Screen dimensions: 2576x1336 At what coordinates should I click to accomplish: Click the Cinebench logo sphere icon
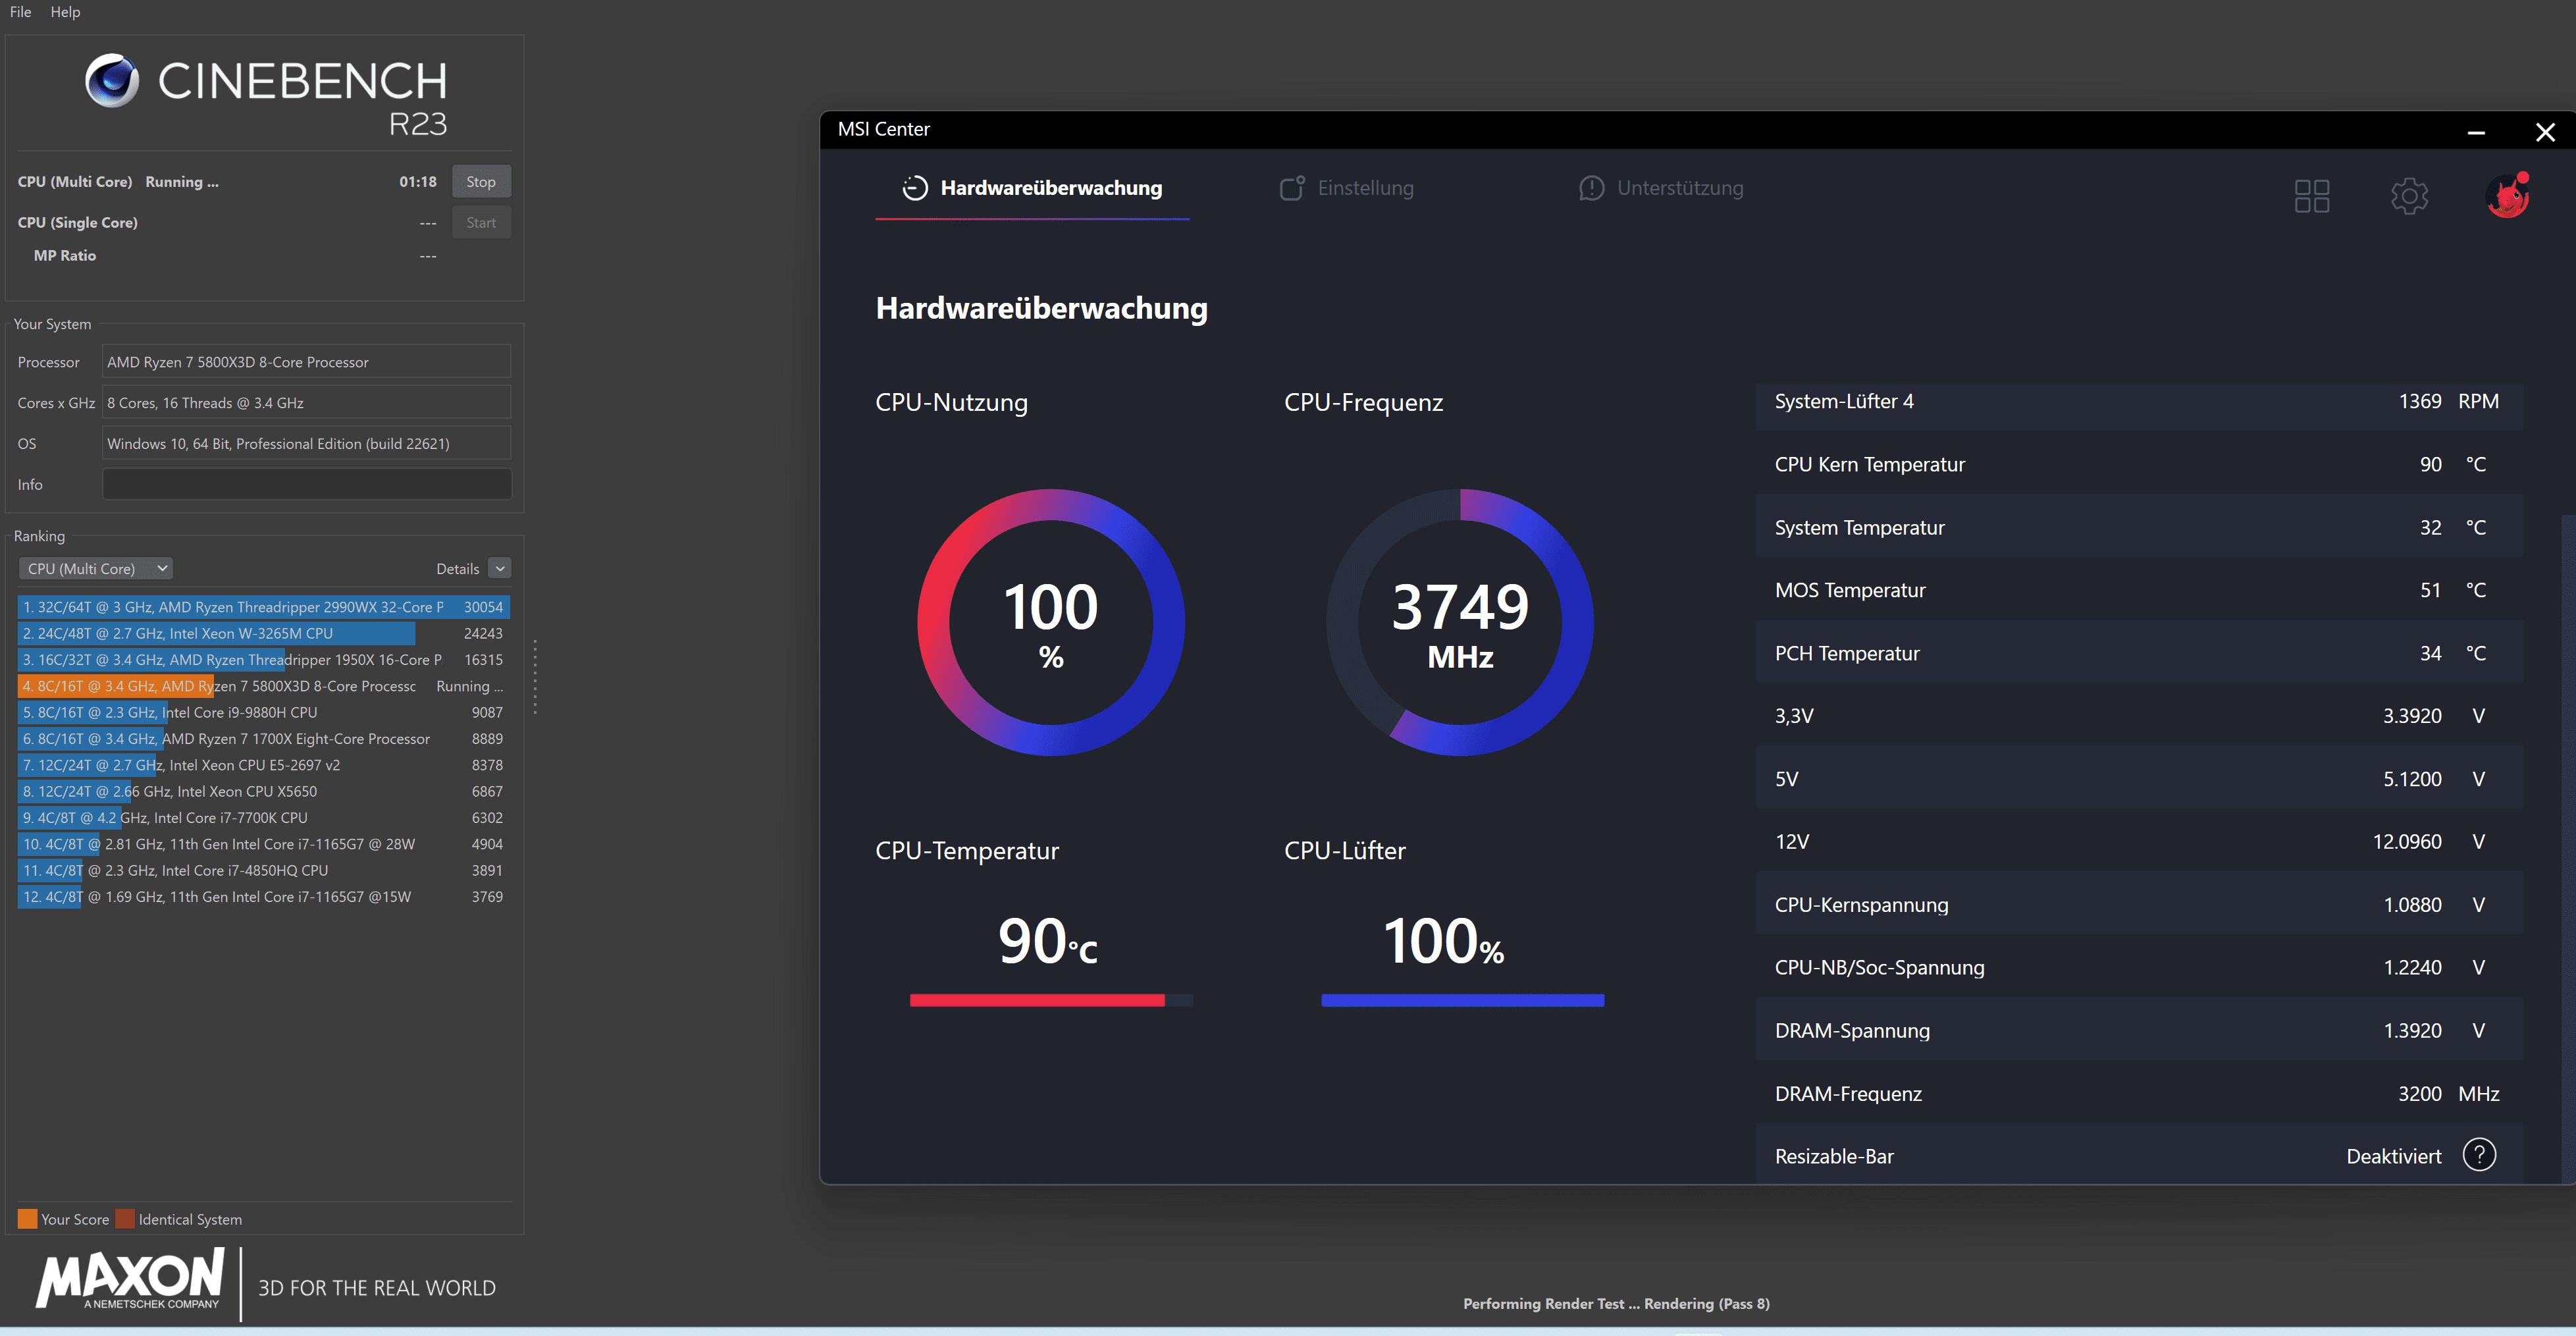[112, 81]
